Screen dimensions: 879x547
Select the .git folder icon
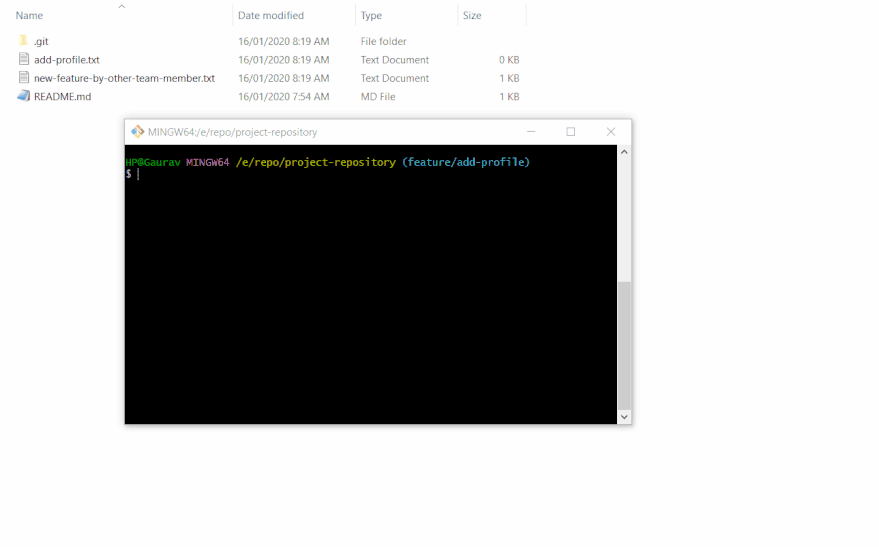point(23,40)
